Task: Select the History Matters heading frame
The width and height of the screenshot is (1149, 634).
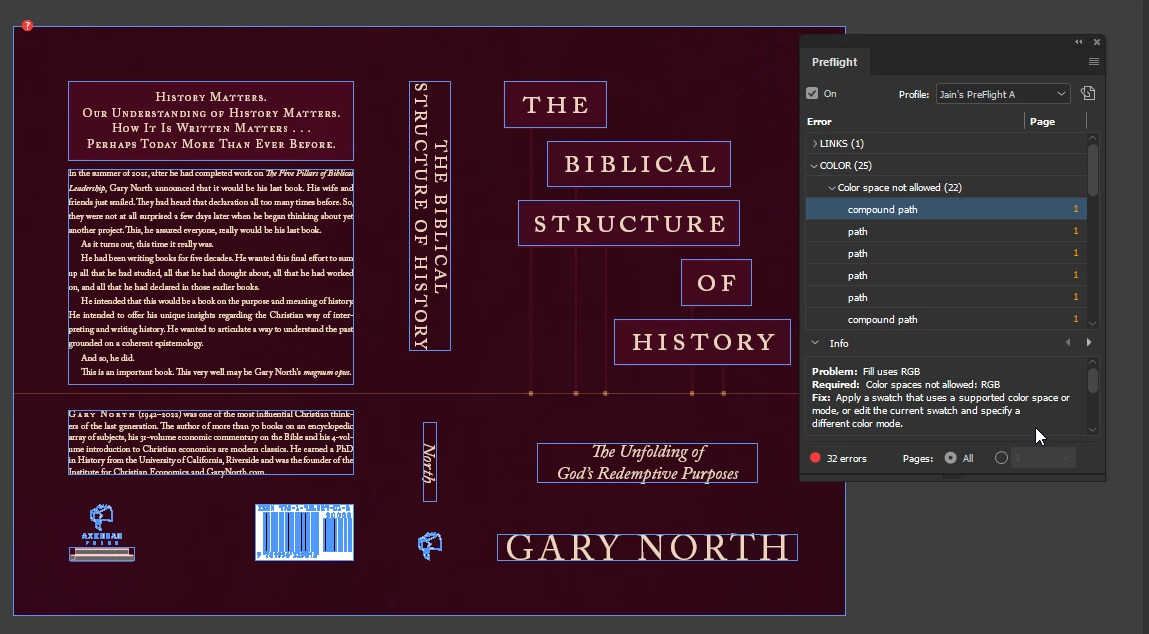Action: pyautogui.click(x=211, y=121)
